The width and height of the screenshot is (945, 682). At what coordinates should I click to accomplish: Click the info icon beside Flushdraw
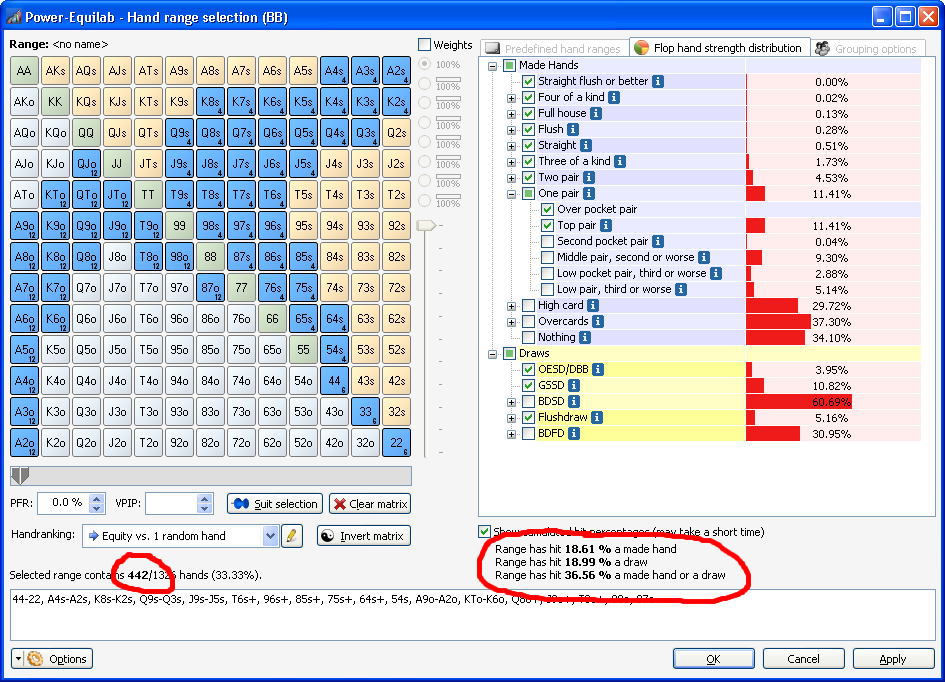click(x=597, y=417)
